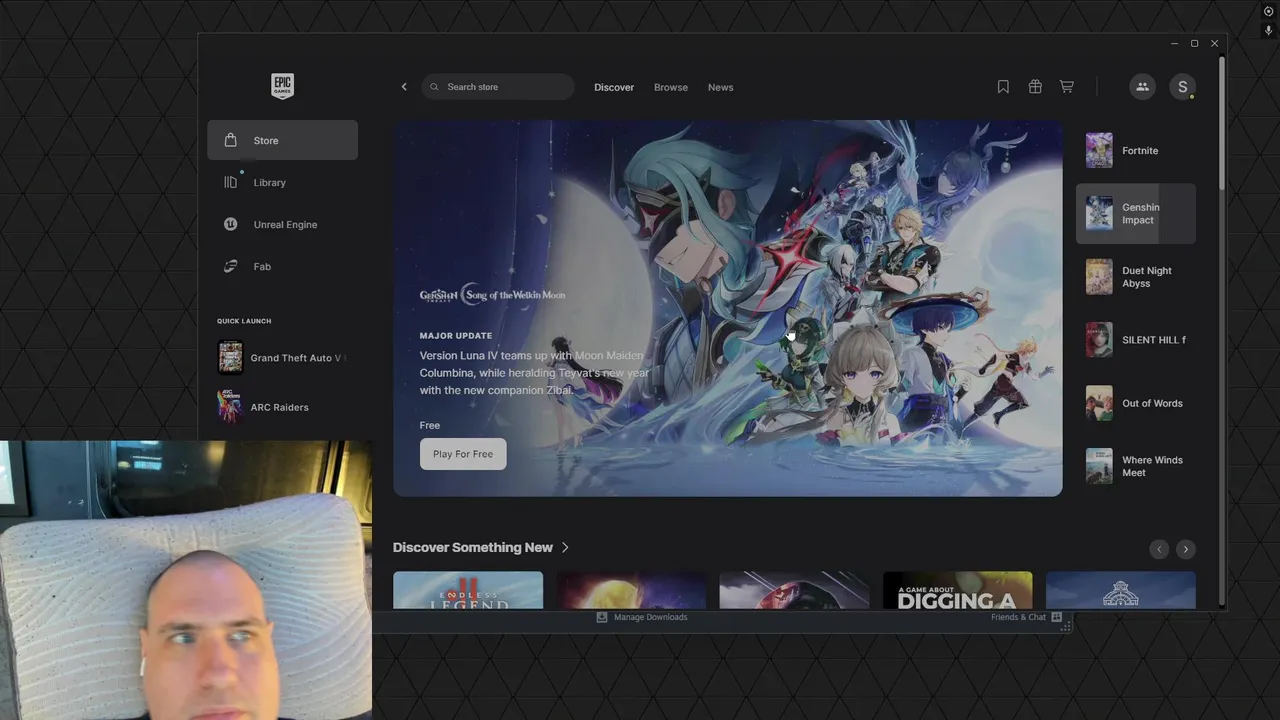
Task: Select Genshin Impact in featured list
Action: (1136, 213)
